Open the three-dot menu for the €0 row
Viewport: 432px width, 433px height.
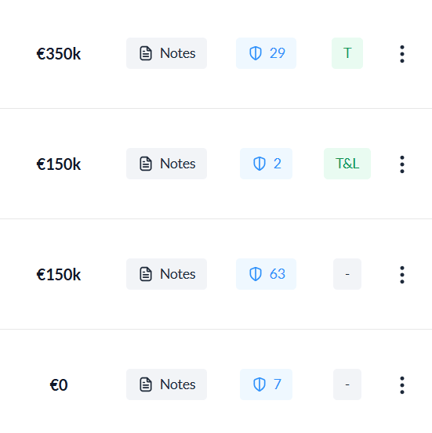click(x=402, y=385)
